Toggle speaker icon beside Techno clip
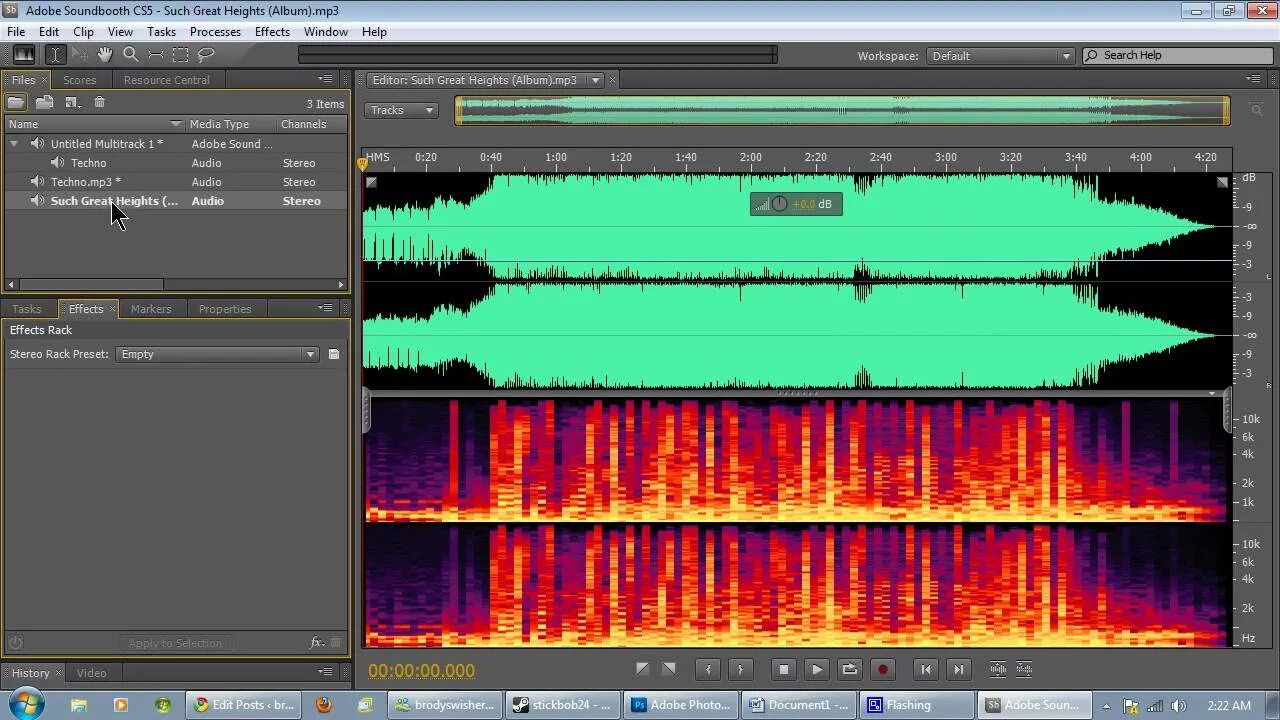The height and width of the screenshot is (720, 1280). pos(58,163)
